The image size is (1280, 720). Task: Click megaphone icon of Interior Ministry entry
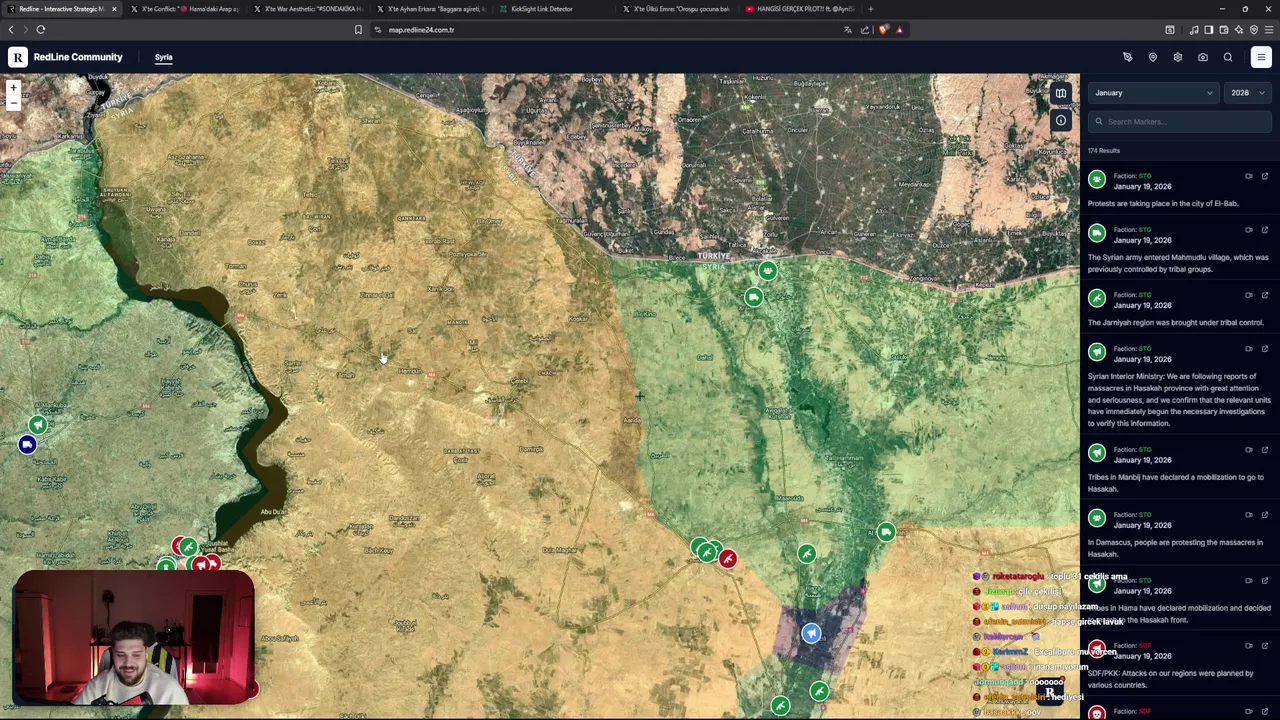coord(1097,353)
